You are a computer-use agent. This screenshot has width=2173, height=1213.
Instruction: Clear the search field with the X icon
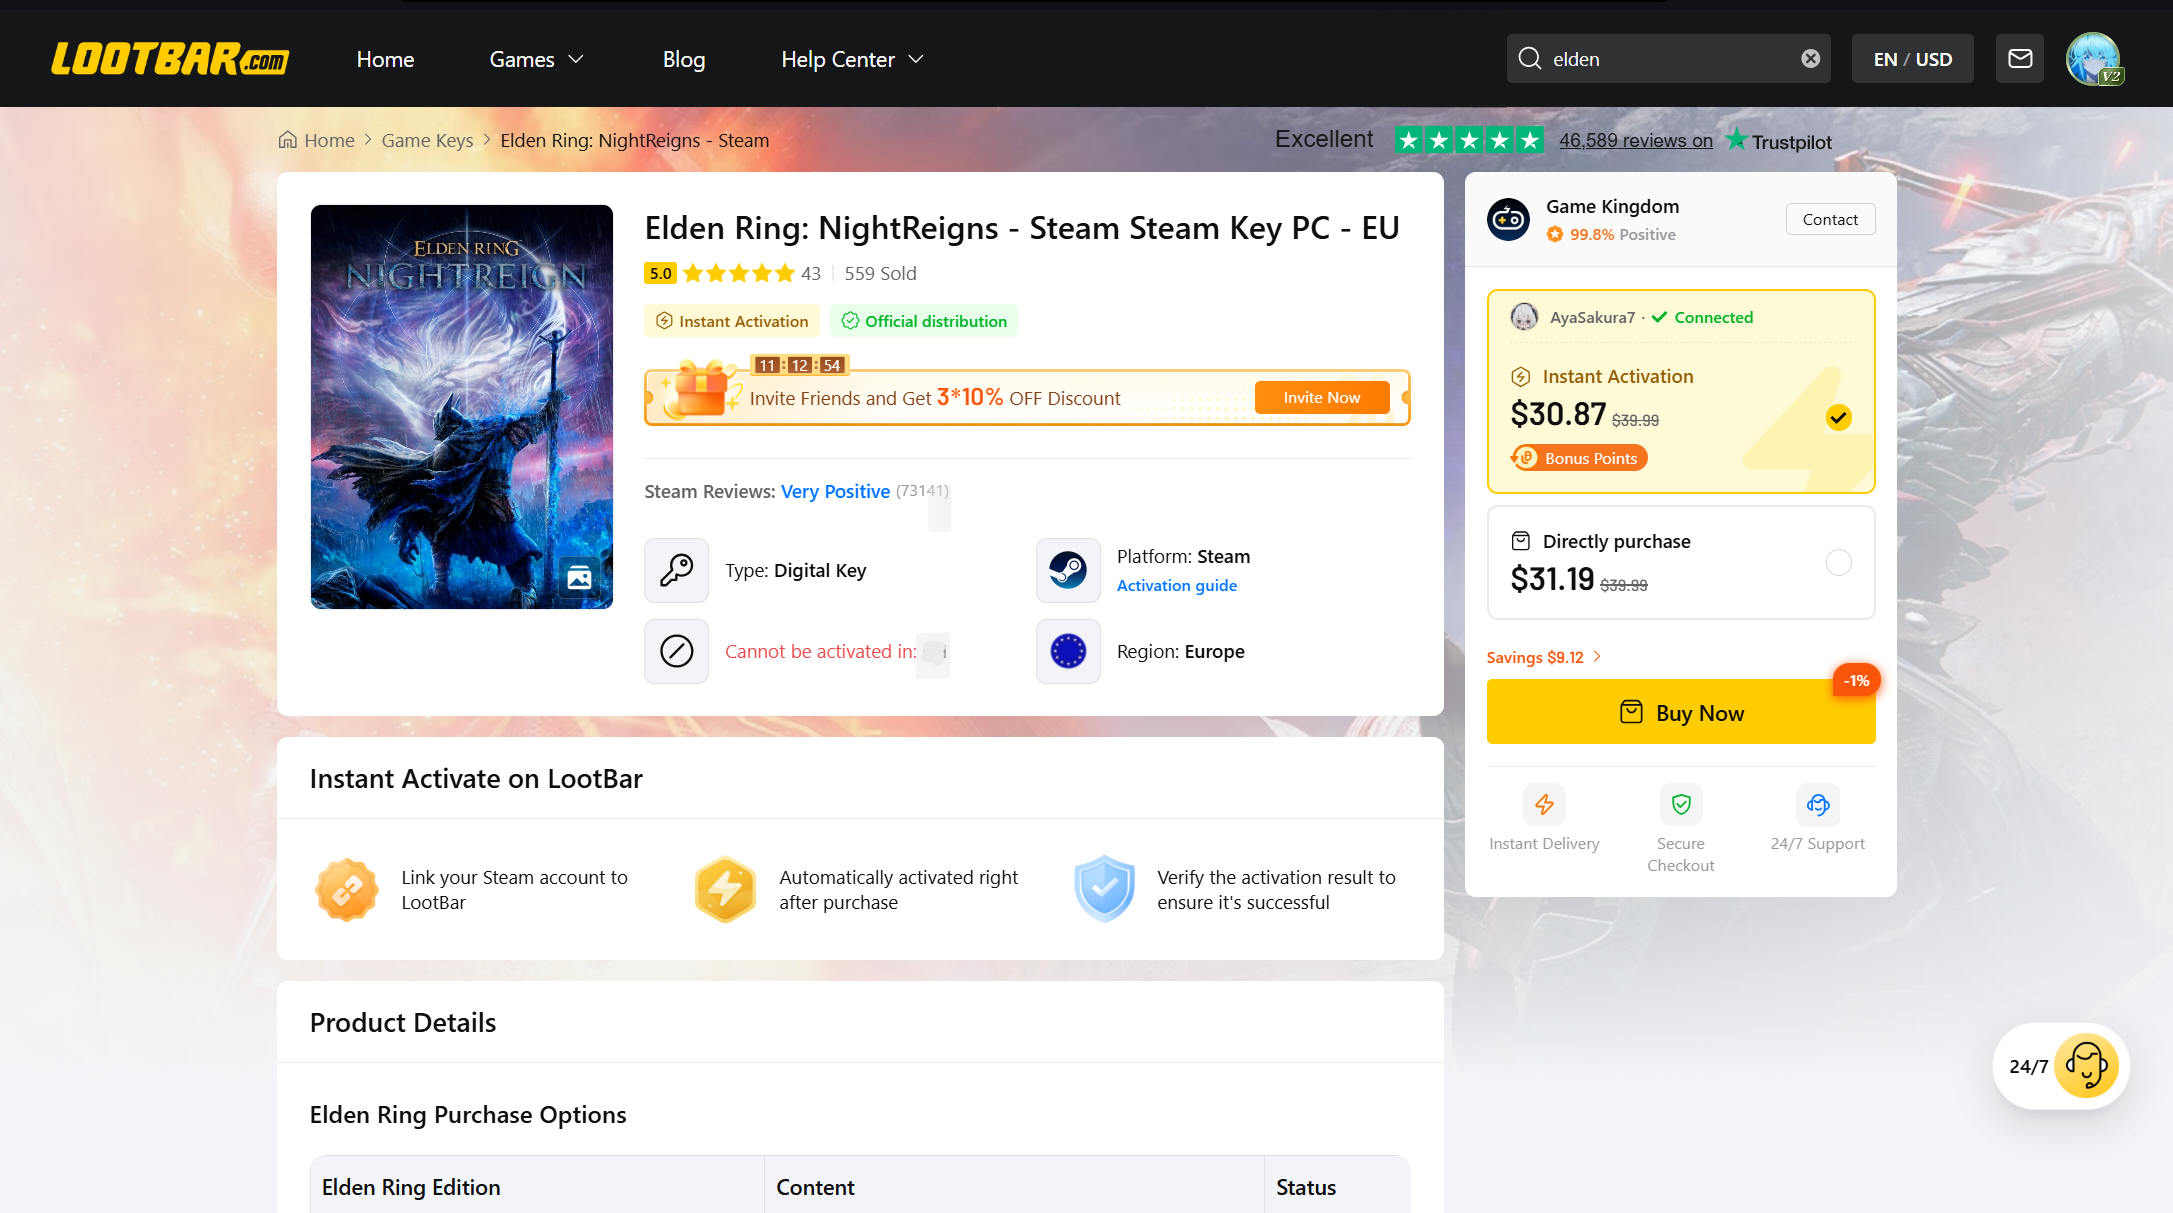point(1810,59)
